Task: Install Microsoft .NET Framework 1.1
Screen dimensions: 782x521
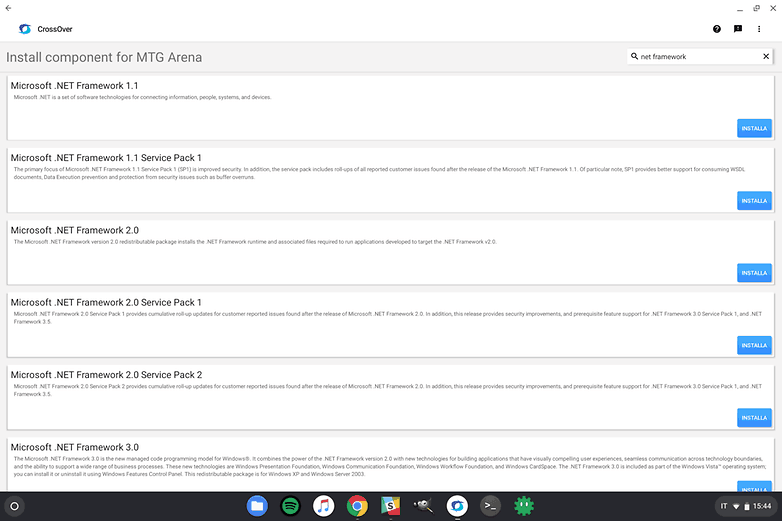Action: click(754, 128)
